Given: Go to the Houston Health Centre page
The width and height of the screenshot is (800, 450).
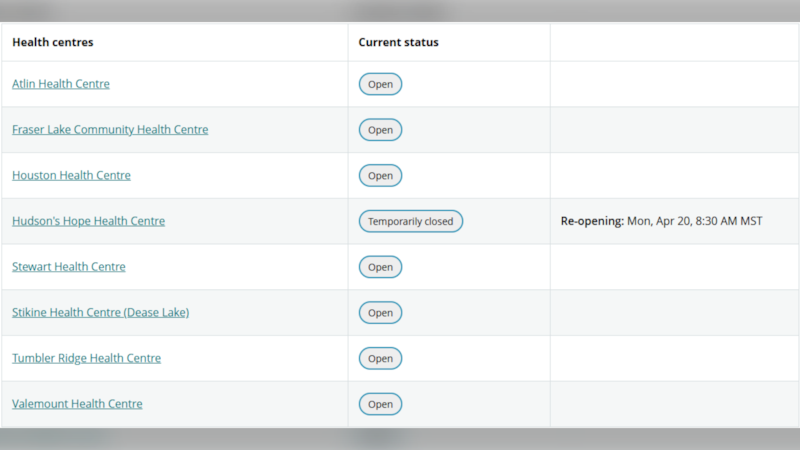Looking at the screenshot, I should (71, 176).
